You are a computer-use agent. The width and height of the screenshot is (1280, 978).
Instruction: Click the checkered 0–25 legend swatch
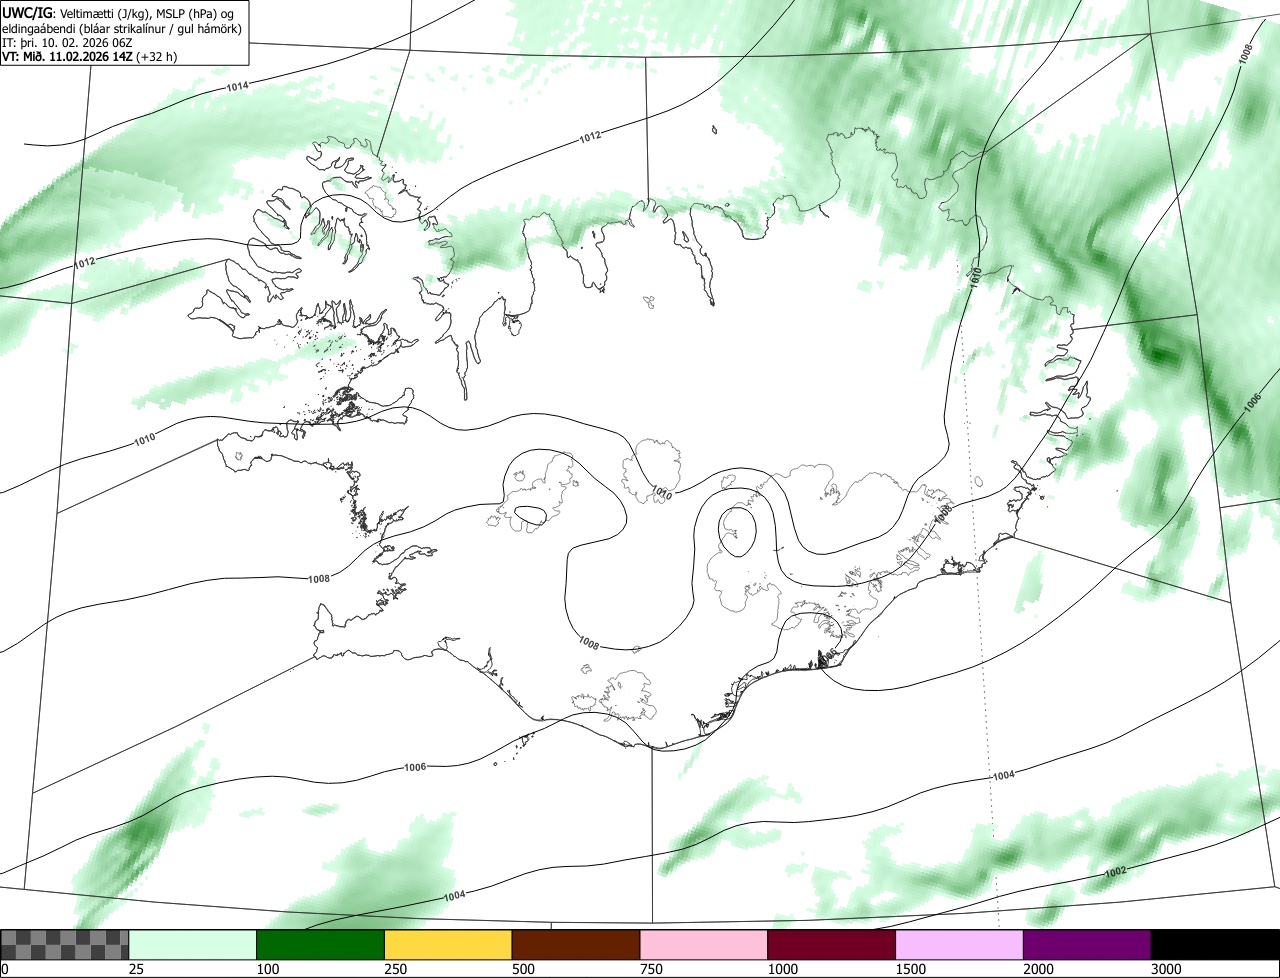tap(65, 945)
